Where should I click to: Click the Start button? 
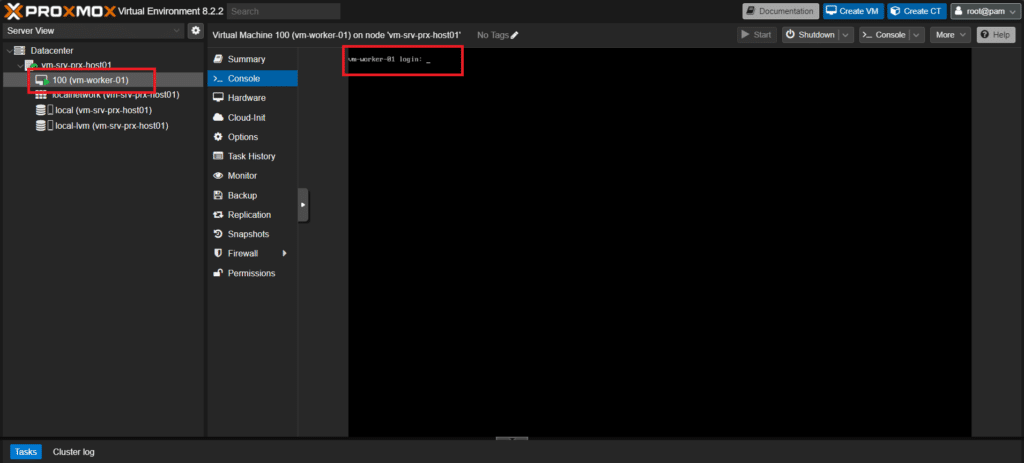tap(757, 35)
